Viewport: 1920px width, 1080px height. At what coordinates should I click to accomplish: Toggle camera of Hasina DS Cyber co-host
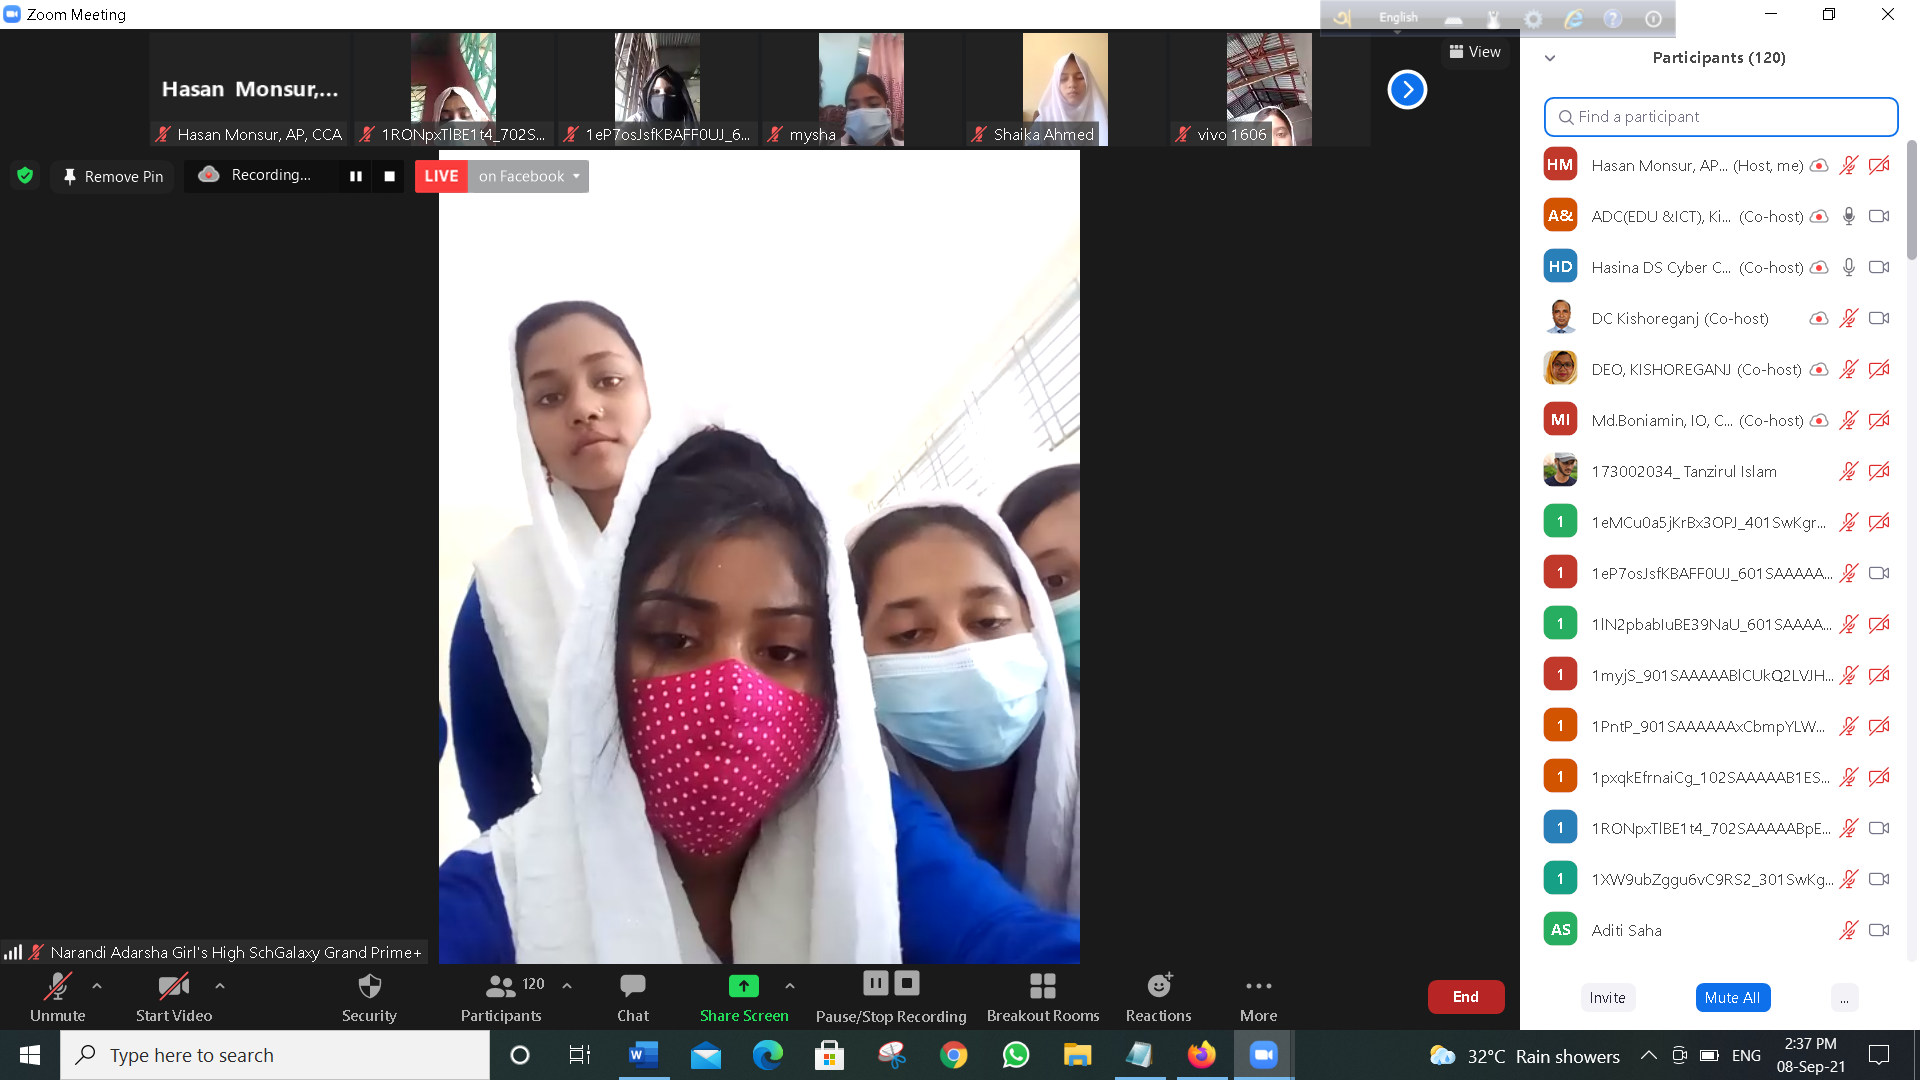pos(1879,267)
